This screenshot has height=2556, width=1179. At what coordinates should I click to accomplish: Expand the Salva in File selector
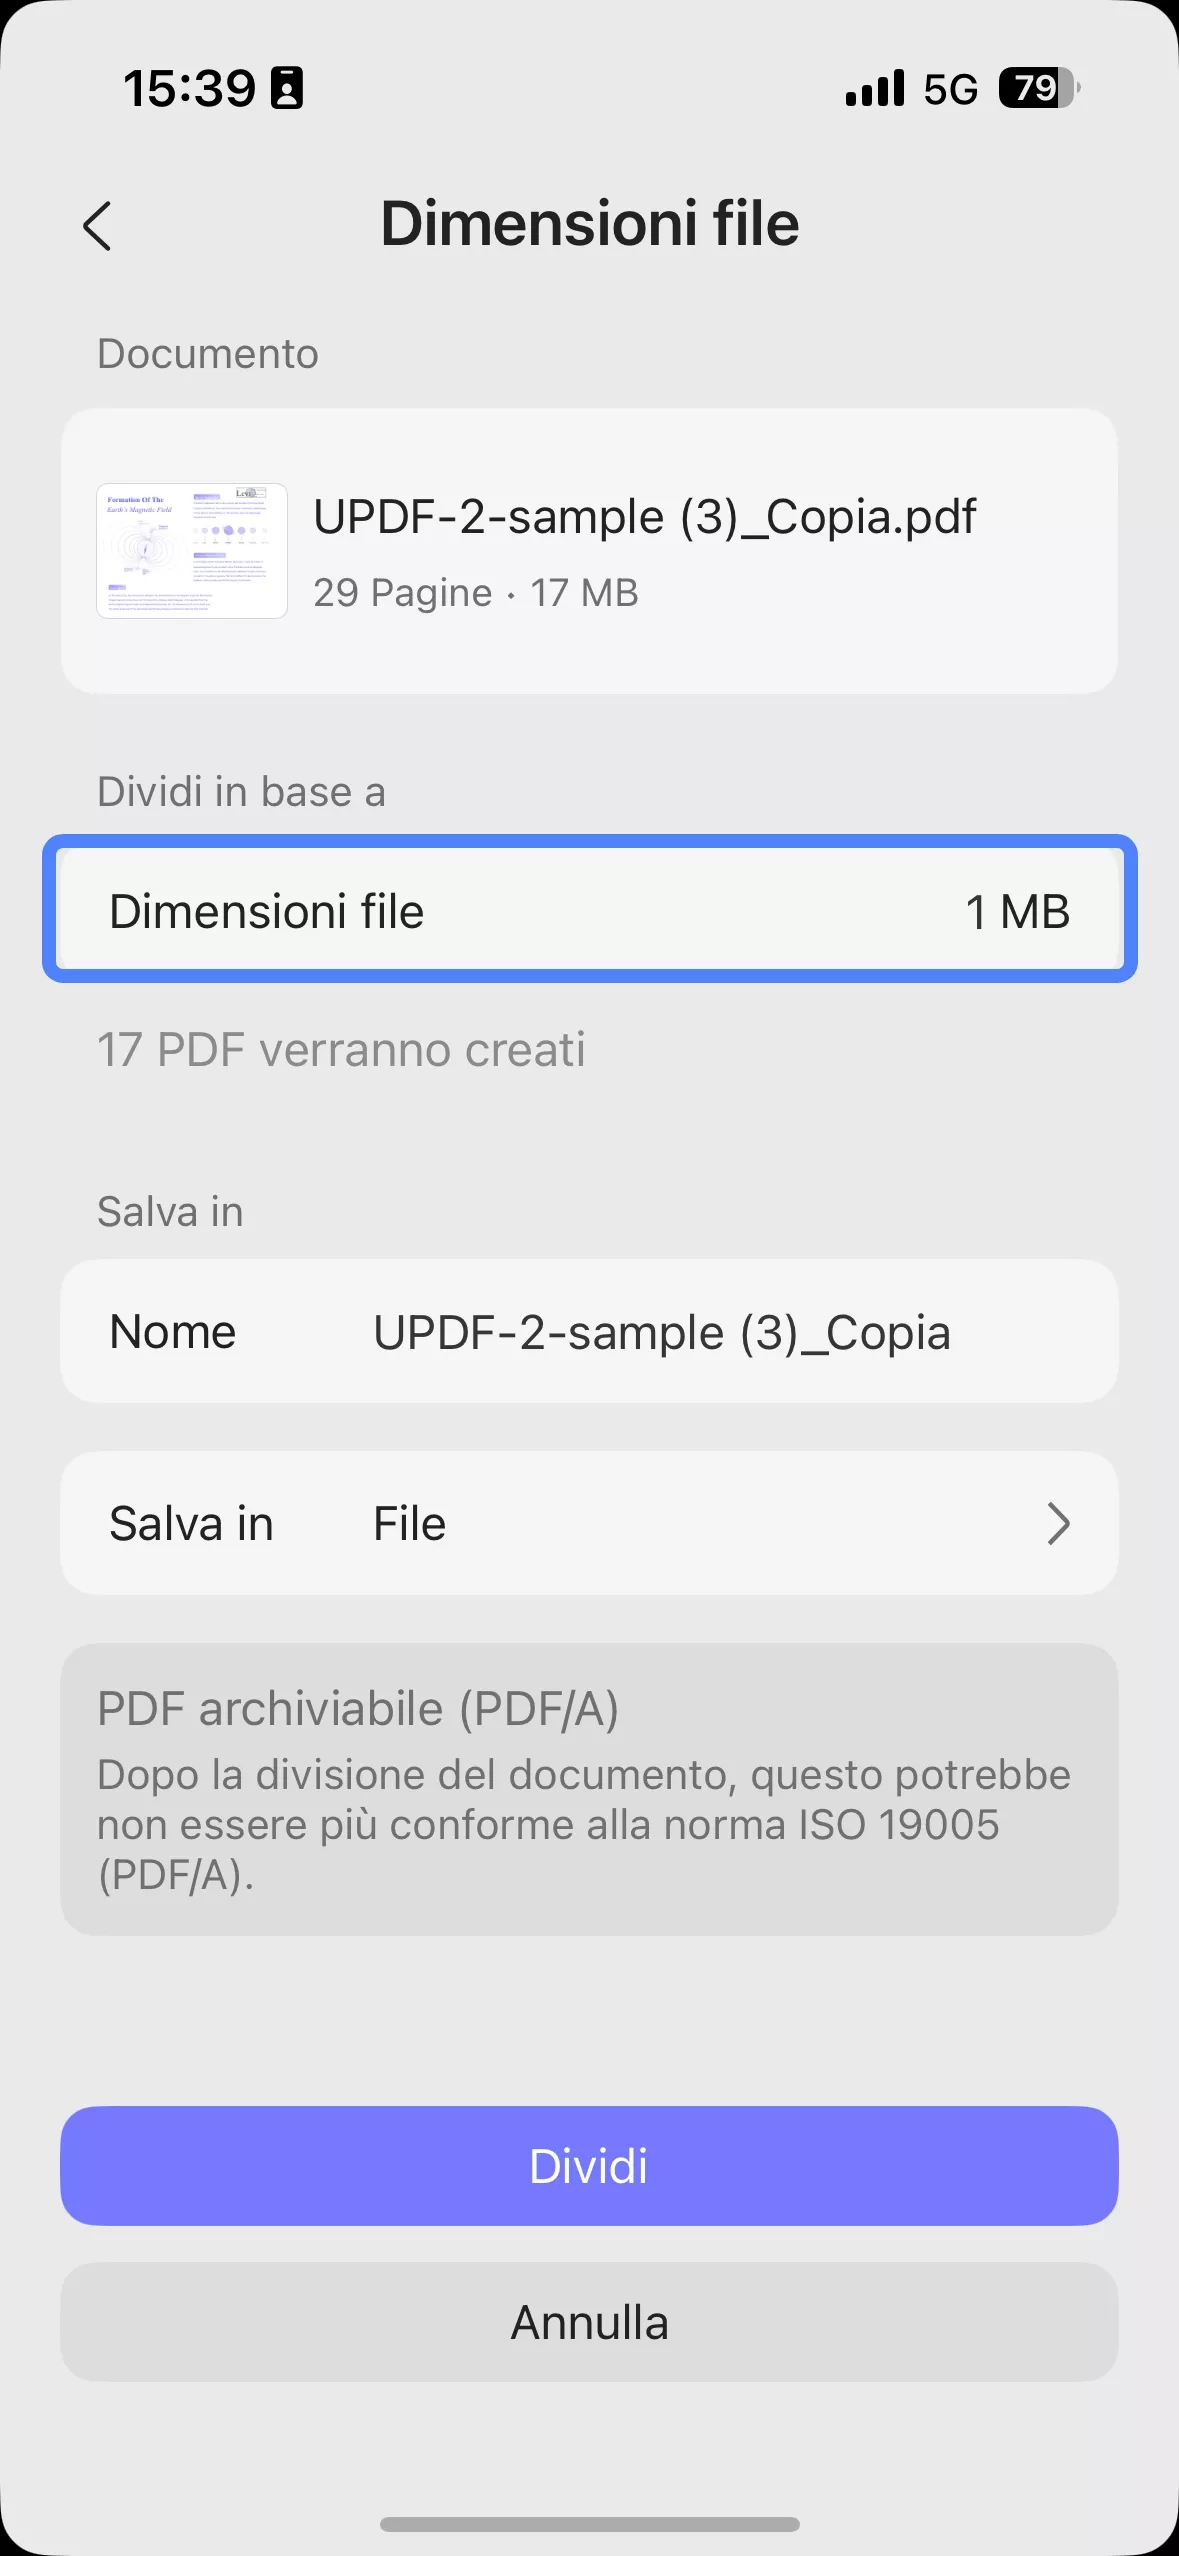590,1522
